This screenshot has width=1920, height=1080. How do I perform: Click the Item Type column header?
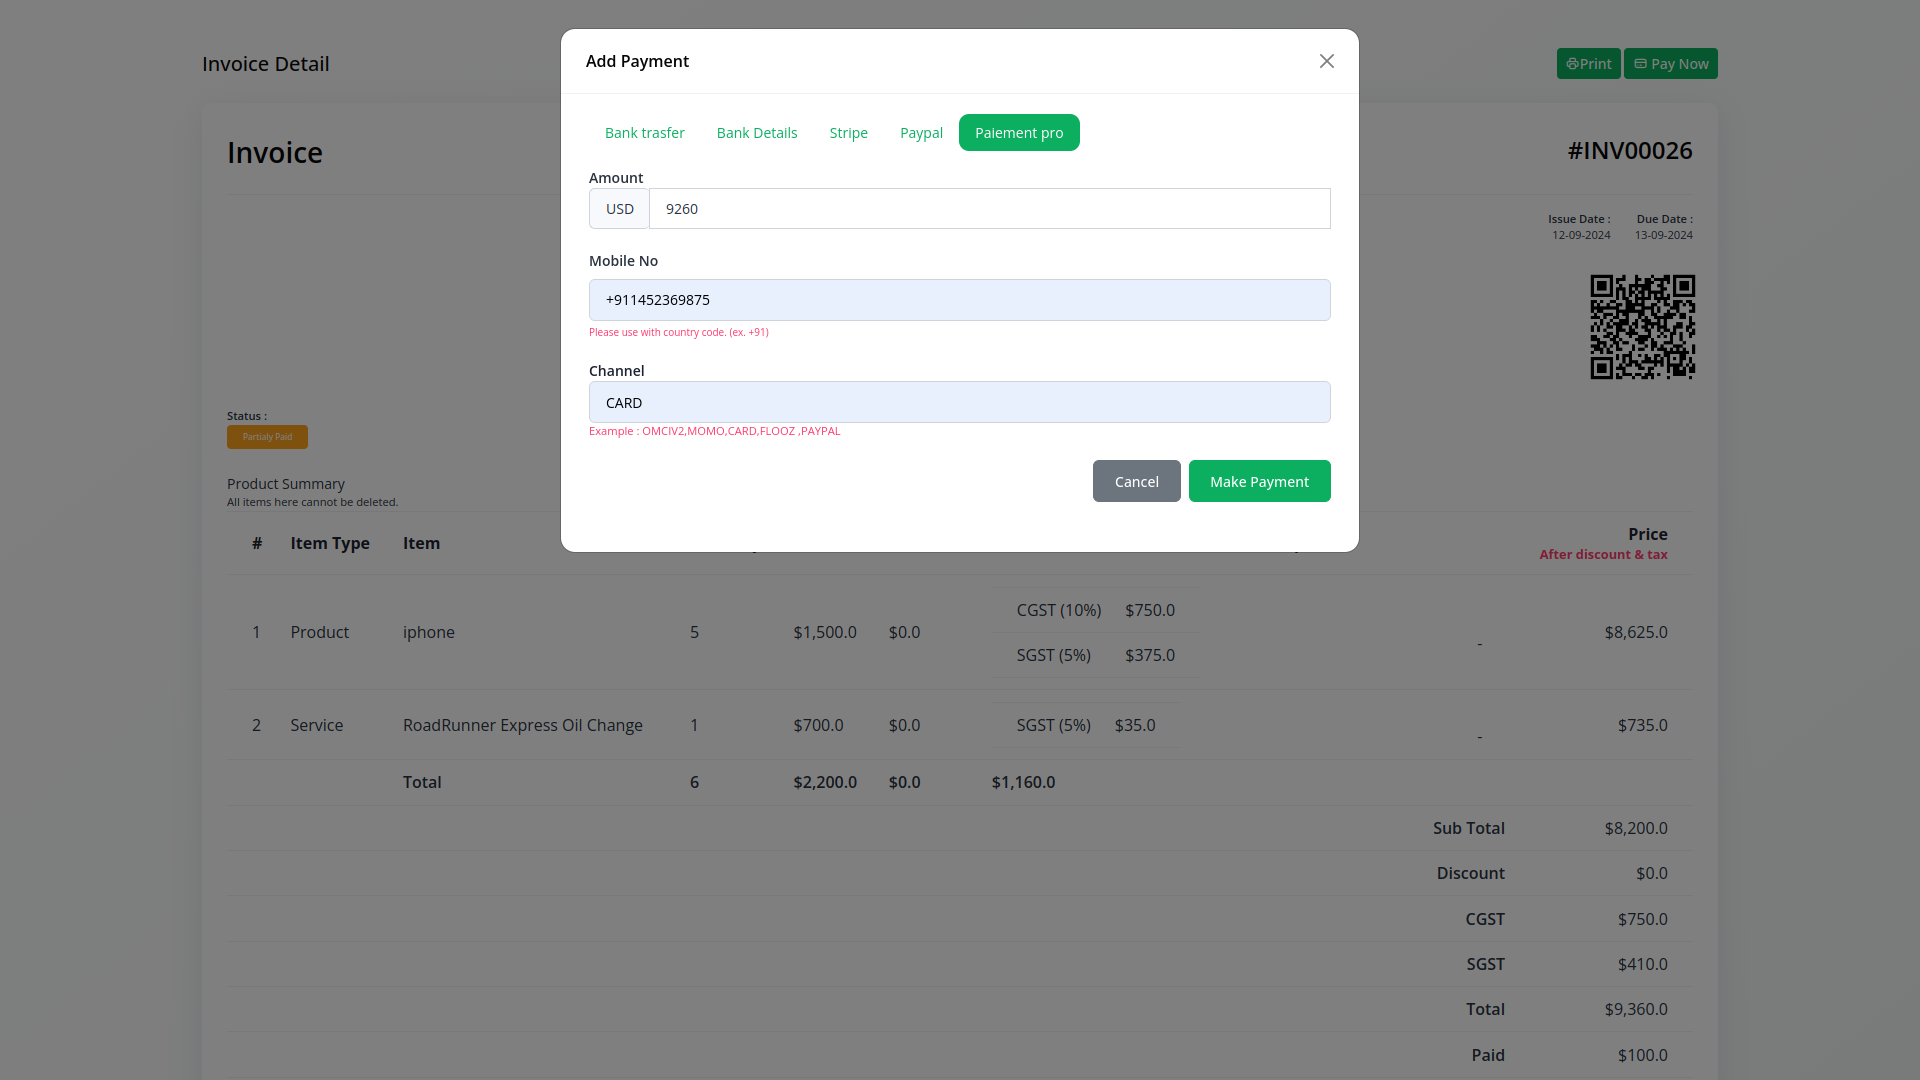(x=330, y=543)
